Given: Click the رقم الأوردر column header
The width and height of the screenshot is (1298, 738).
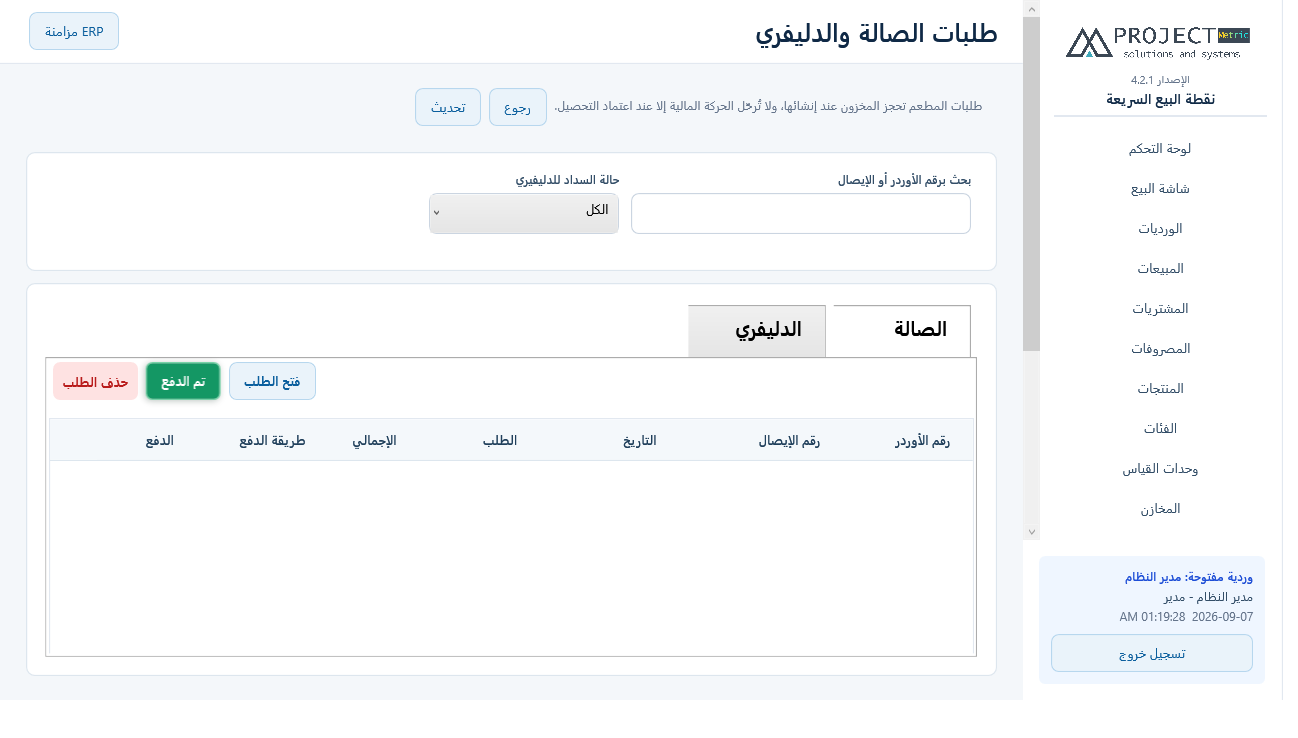Looking at the screenshot, I should tap(922, 441).
